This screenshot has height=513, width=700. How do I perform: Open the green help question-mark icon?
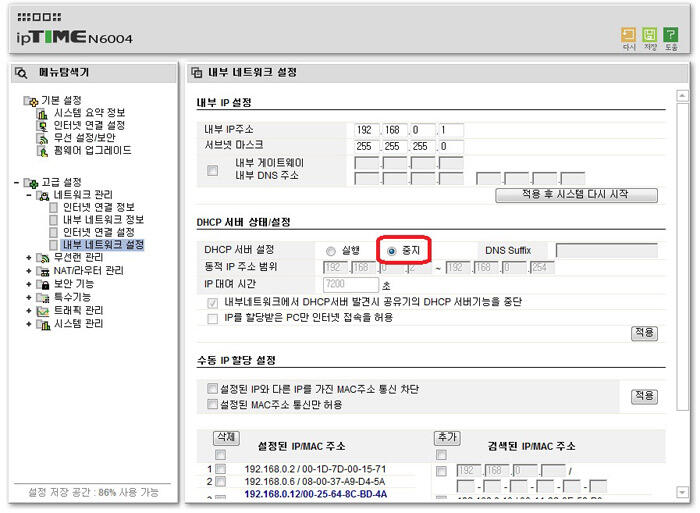point(671,35)
